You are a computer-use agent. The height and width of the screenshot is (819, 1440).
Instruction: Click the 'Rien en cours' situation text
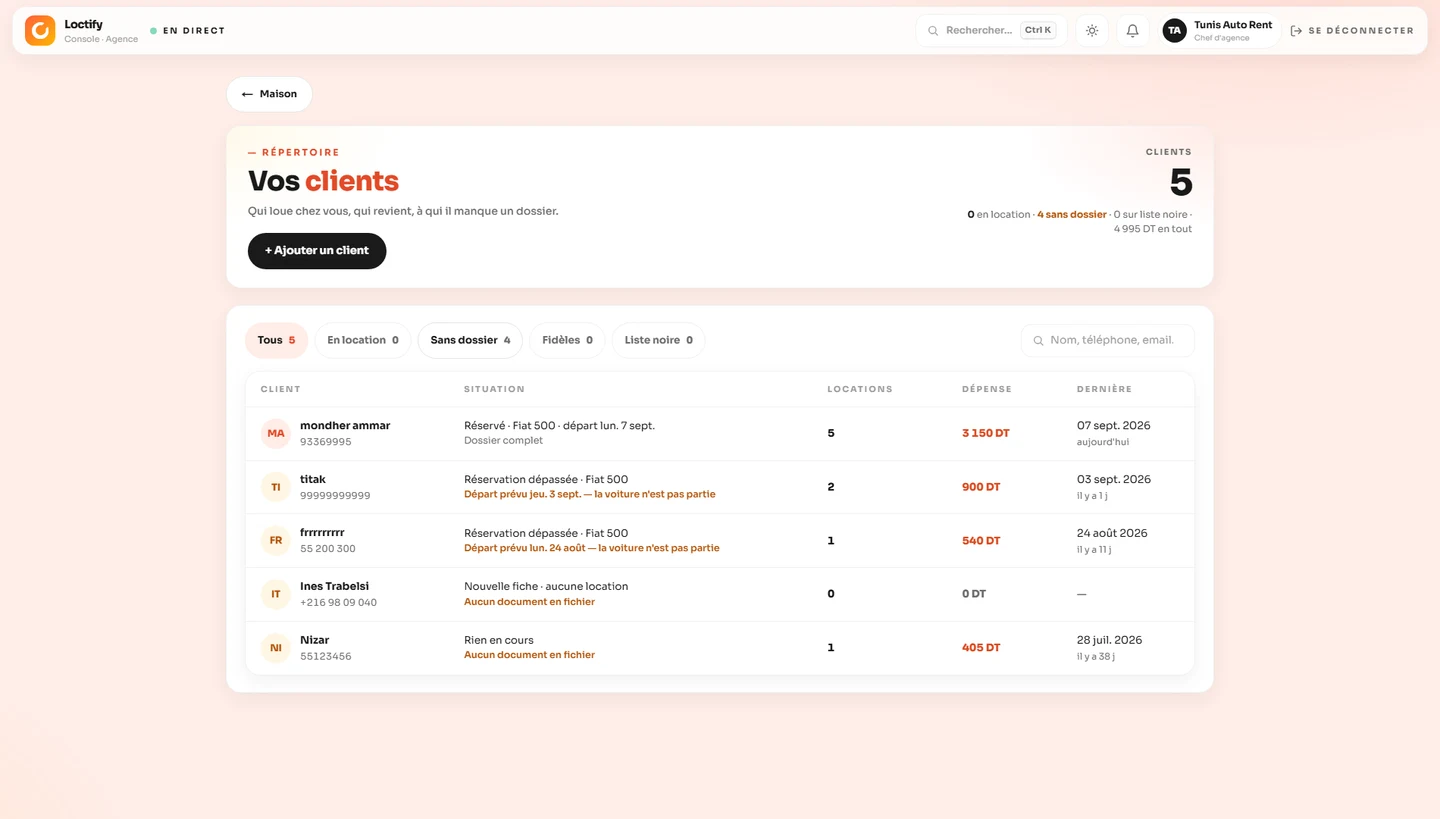click(x=499, y=640)
